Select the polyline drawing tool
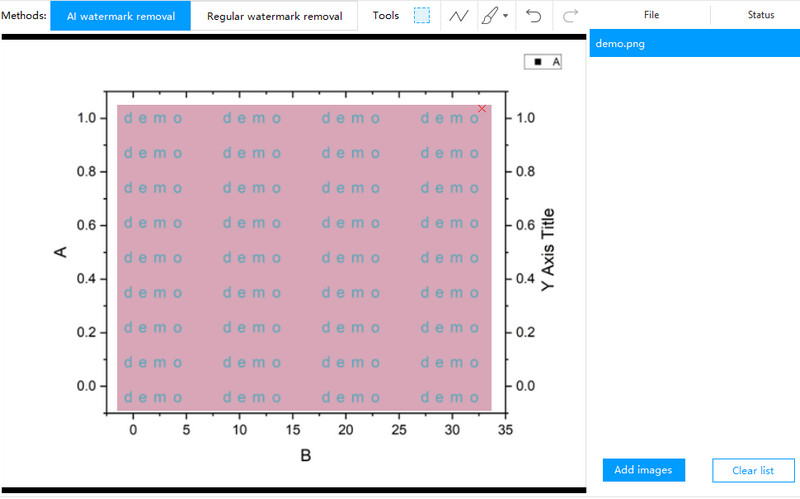Image resolution: width=800 pixels, height=499 pixels. [x=458, y=16]
